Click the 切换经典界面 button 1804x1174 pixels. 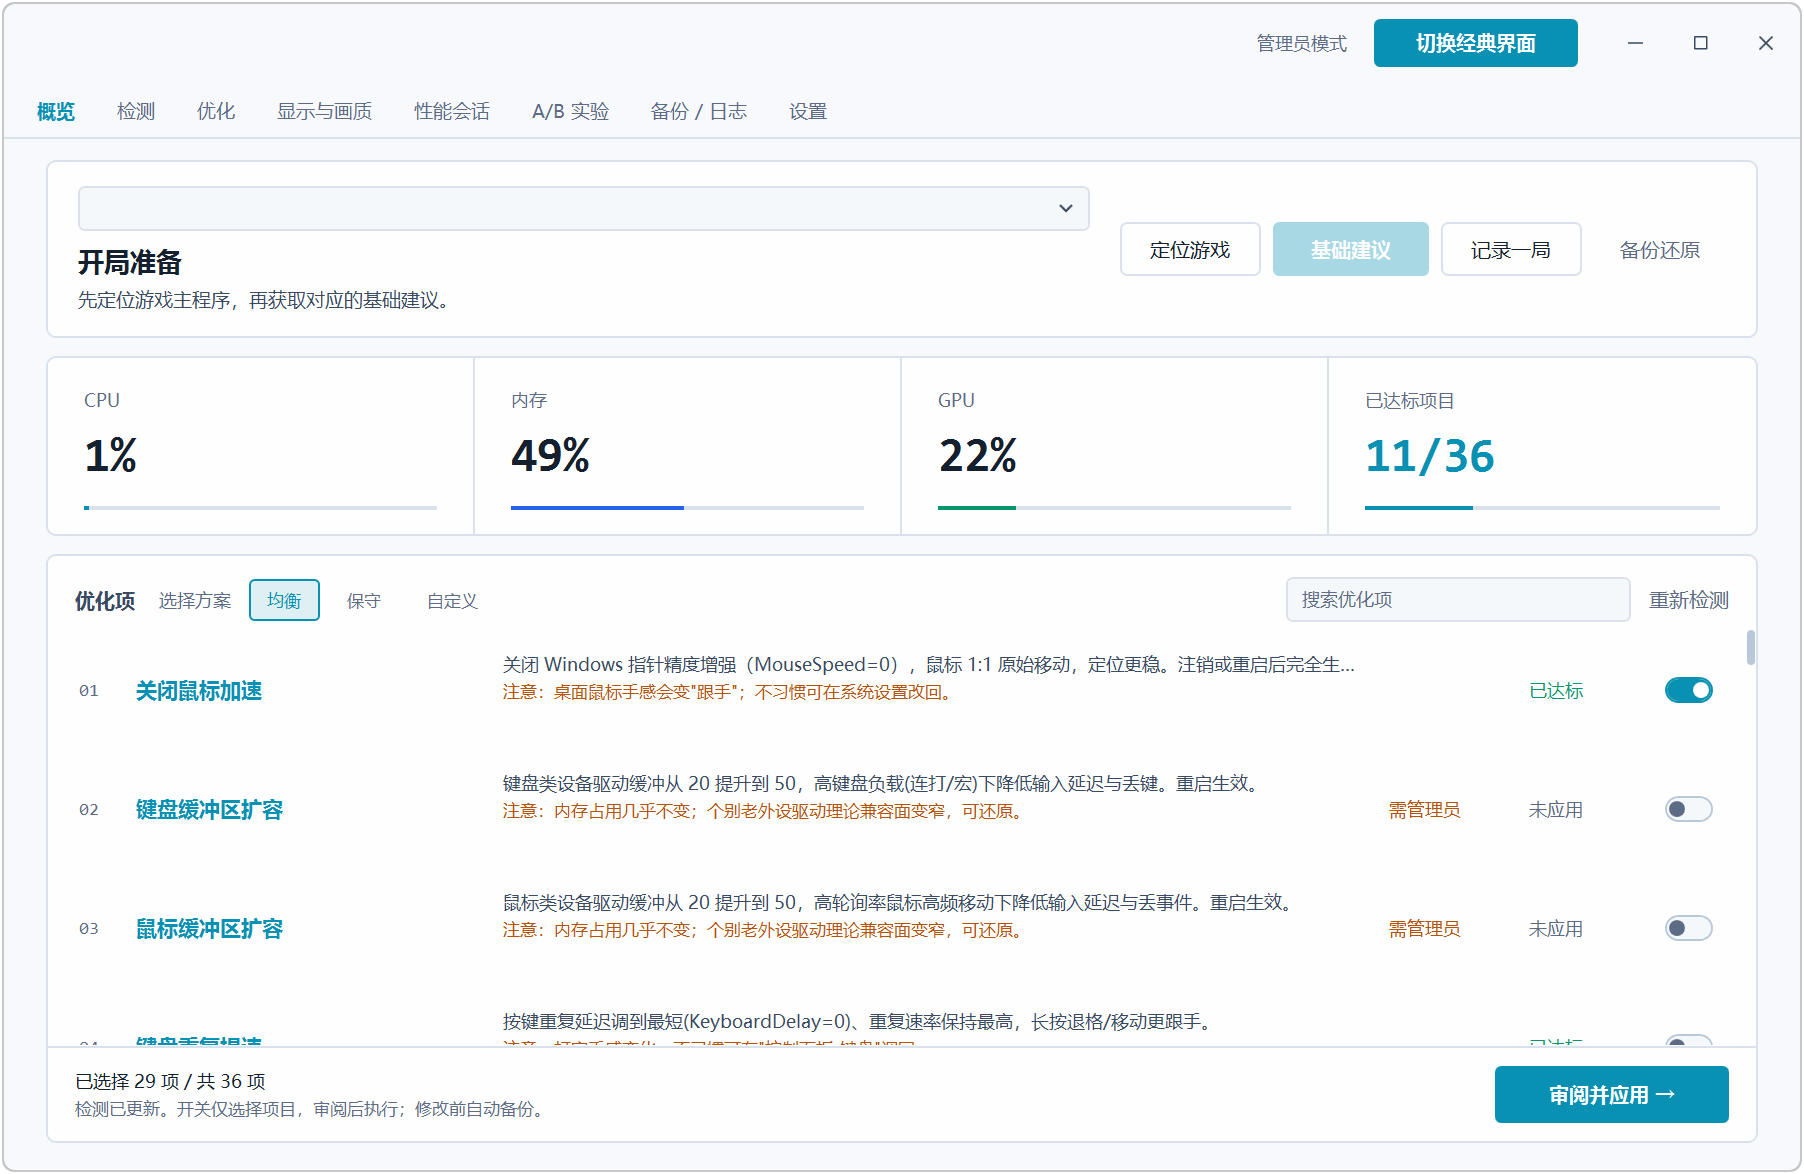pos(1475,43)
